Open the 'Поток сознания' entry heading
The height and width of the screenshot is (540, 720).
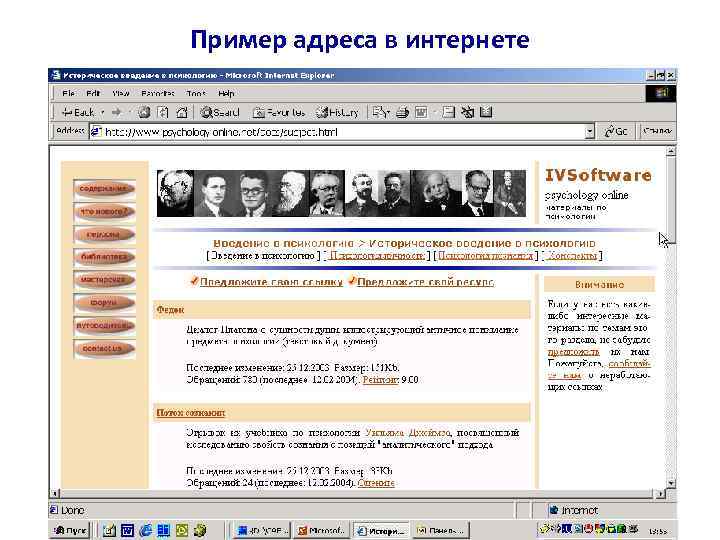[x=191, y=413]
